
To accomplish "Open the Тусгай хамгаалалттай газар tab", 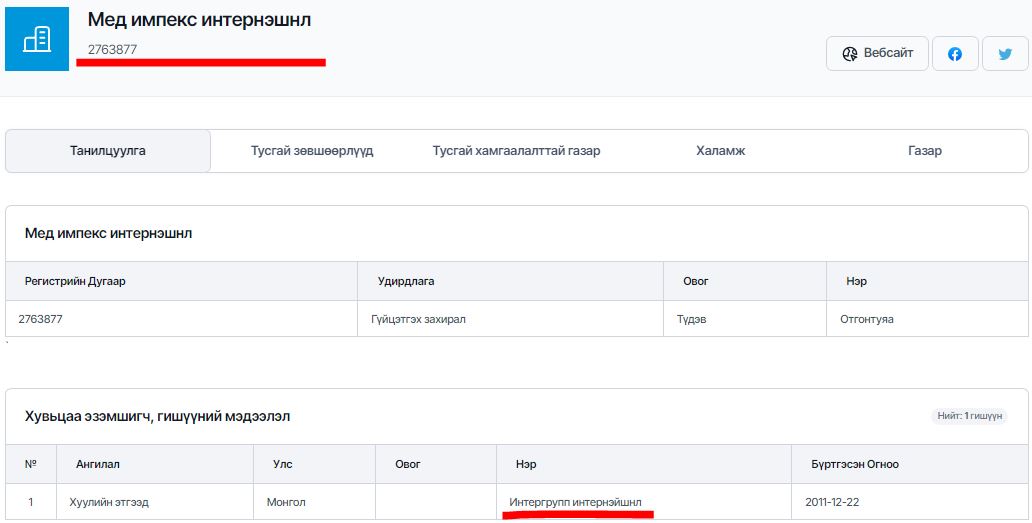I will click(x=516, y=151).
